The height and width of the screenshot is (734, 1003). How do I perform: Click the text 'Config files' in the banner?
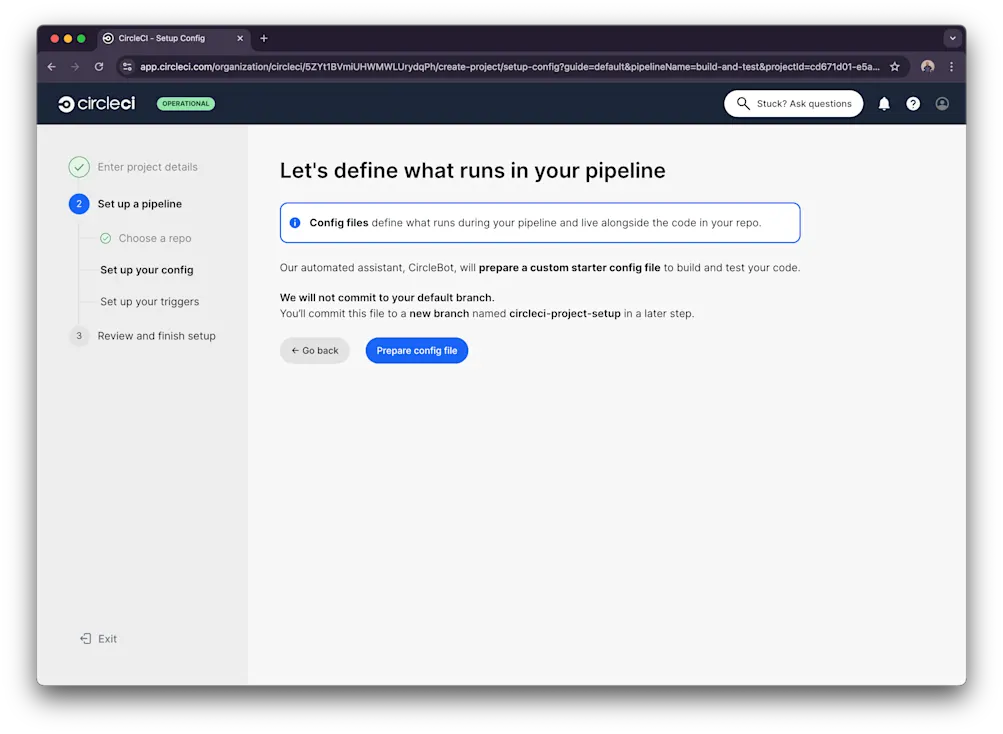338,223
